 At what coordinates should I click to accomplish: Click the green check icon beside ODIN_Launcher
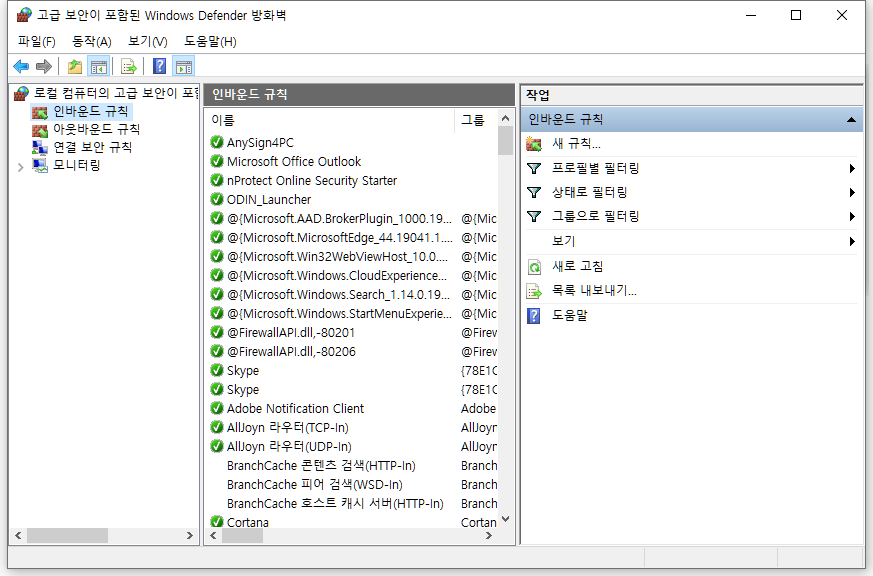[217, 199]
